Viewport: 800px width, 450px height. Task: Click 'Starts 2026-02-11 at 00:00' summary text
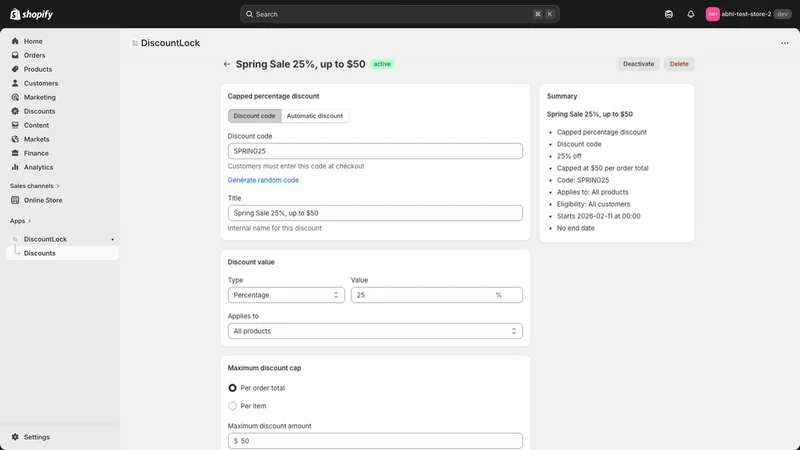(598, 216)
